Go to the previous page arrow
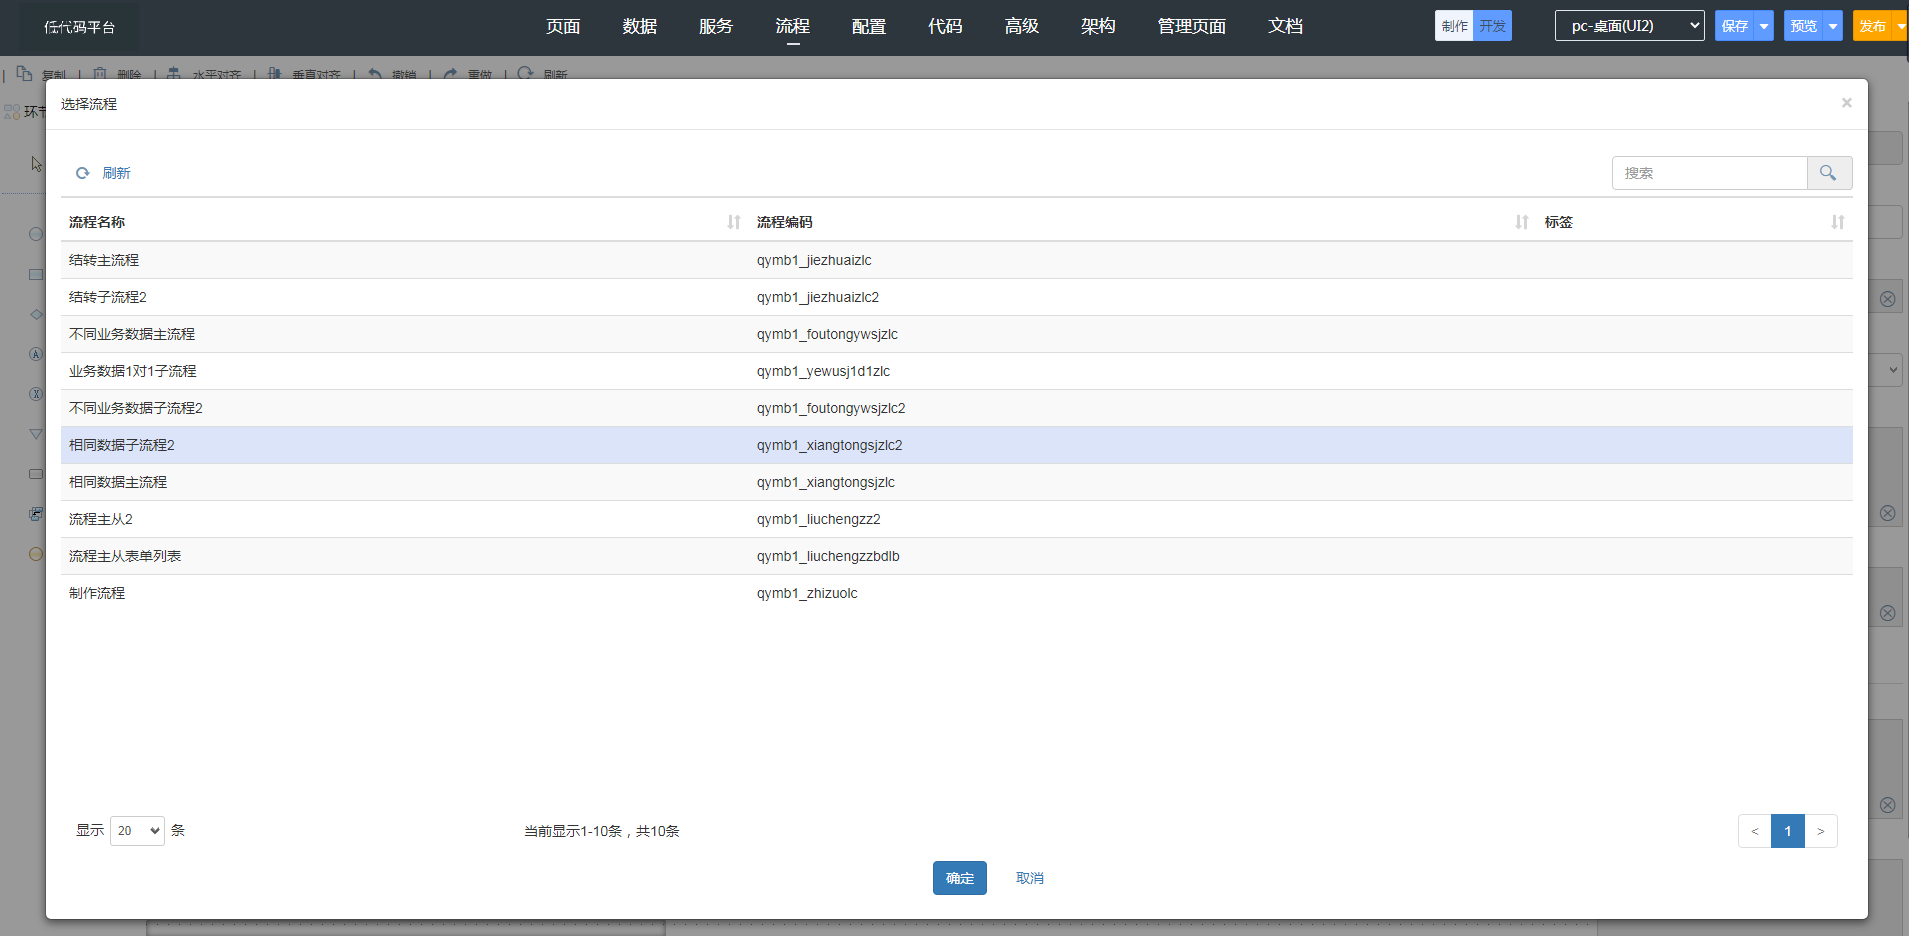Screen dimensions: 1909x936 tap(1754, 831)
